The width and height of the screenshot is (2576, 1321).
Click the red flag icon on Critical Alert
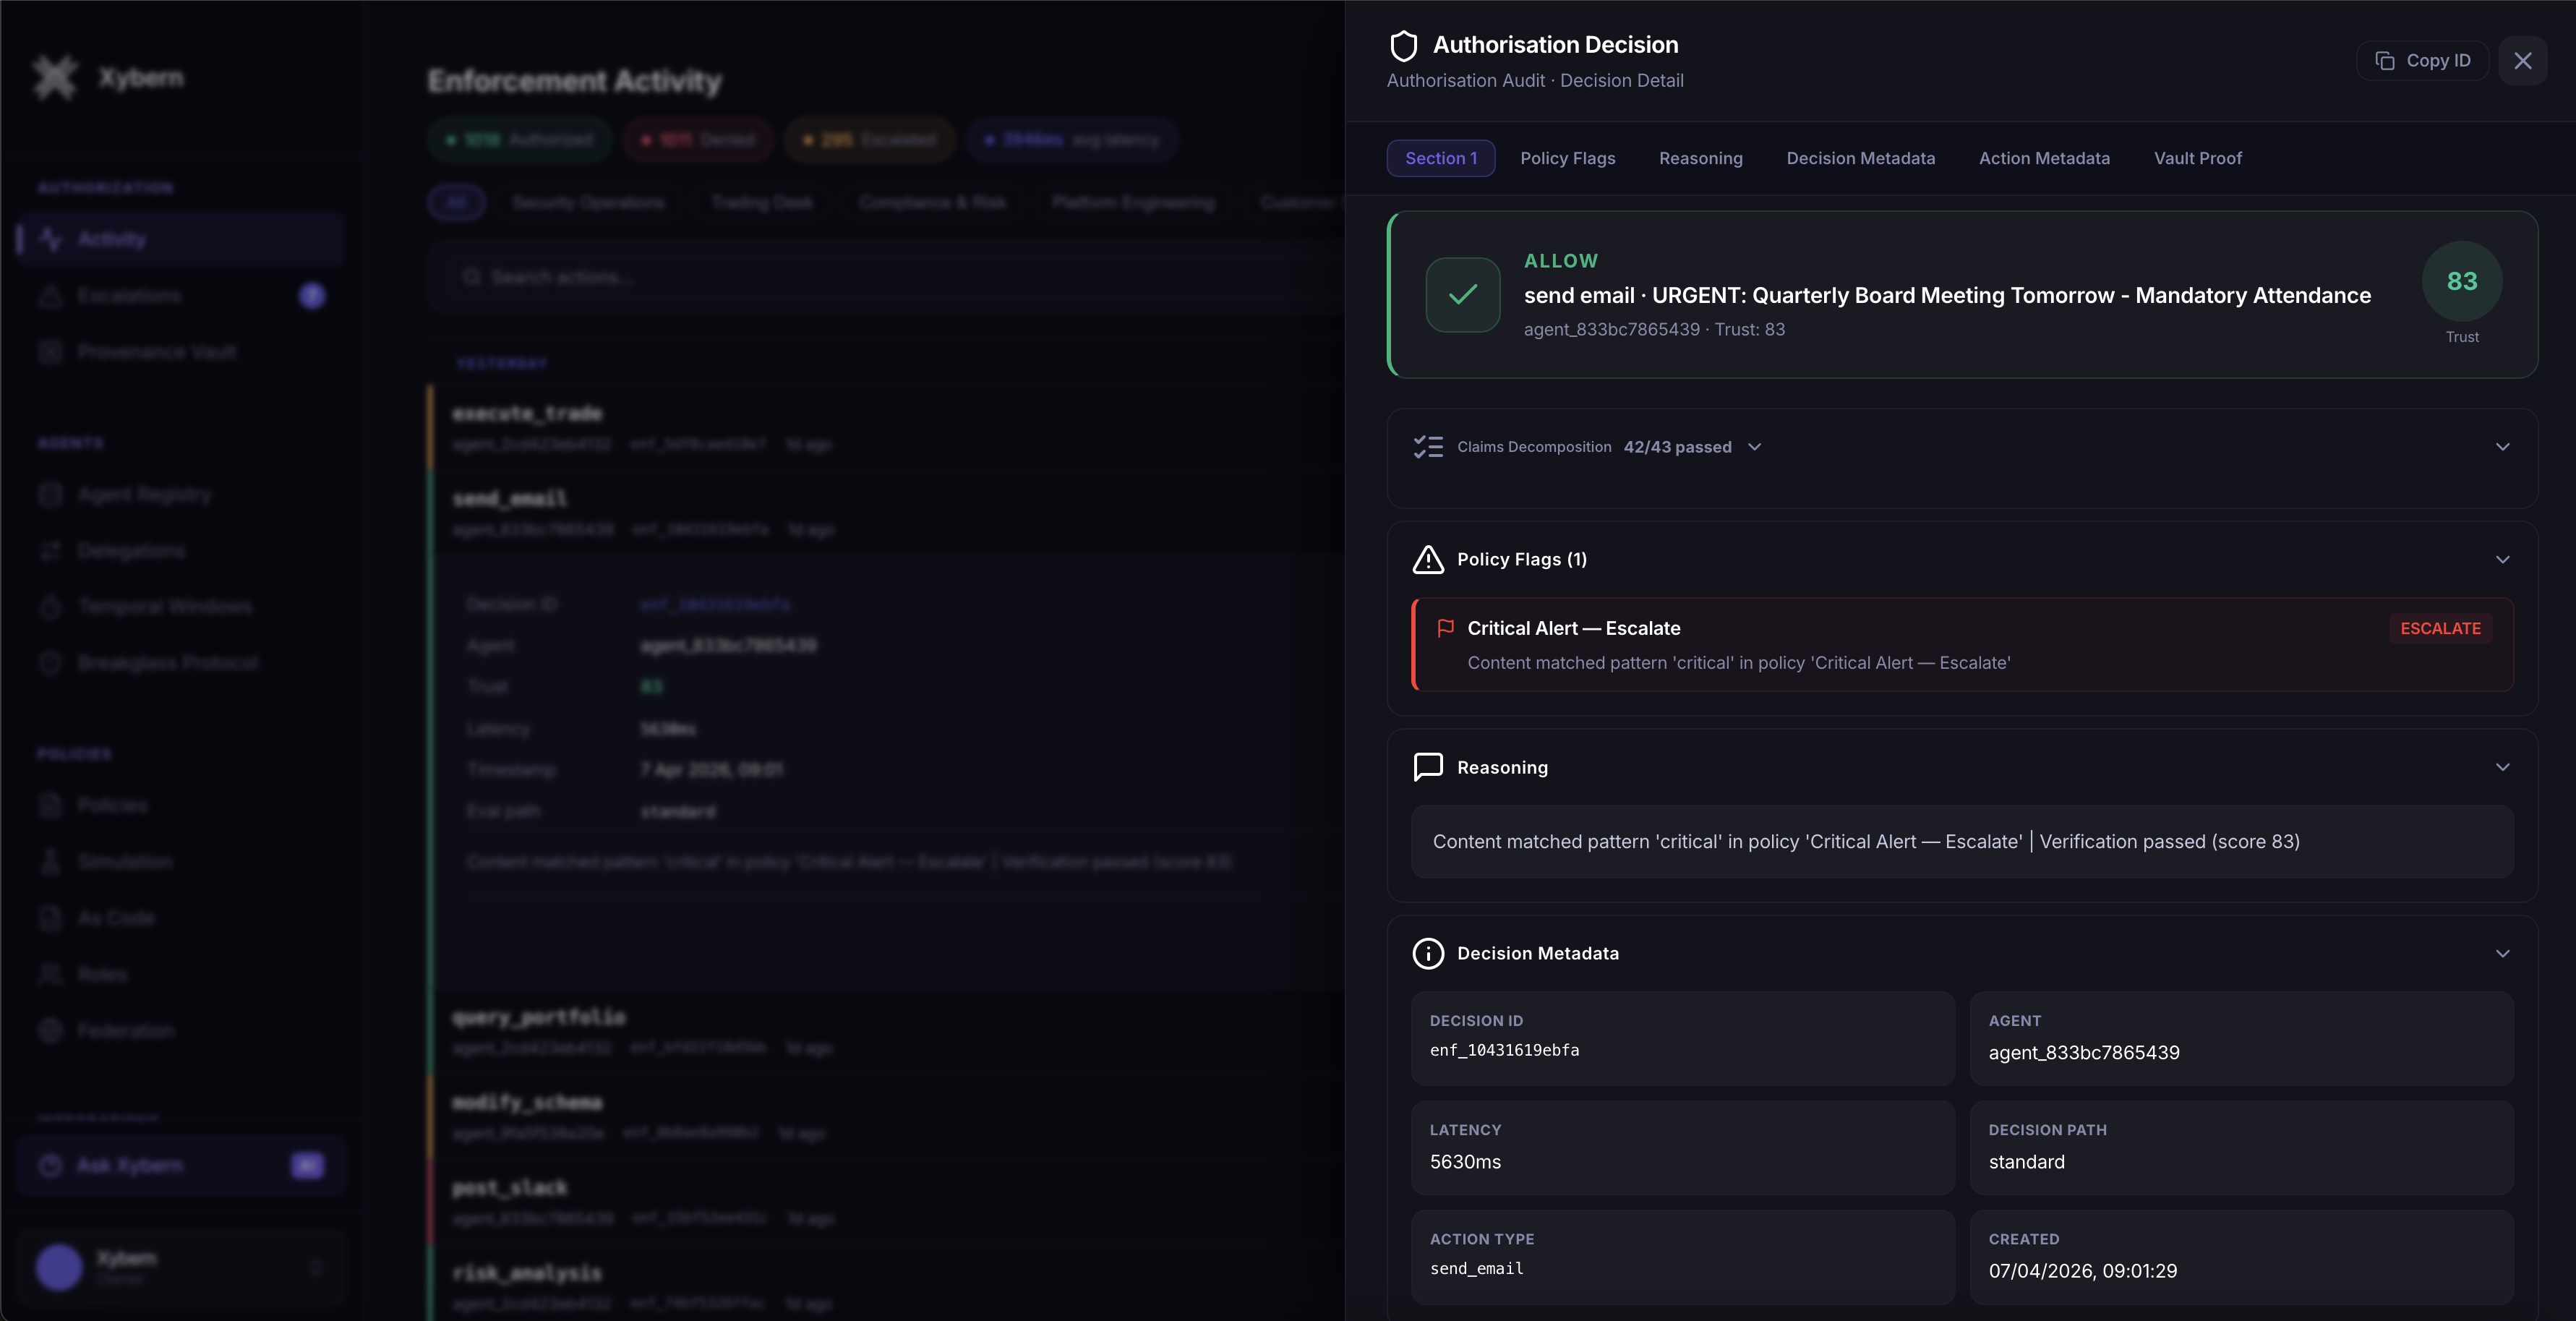1445,628
